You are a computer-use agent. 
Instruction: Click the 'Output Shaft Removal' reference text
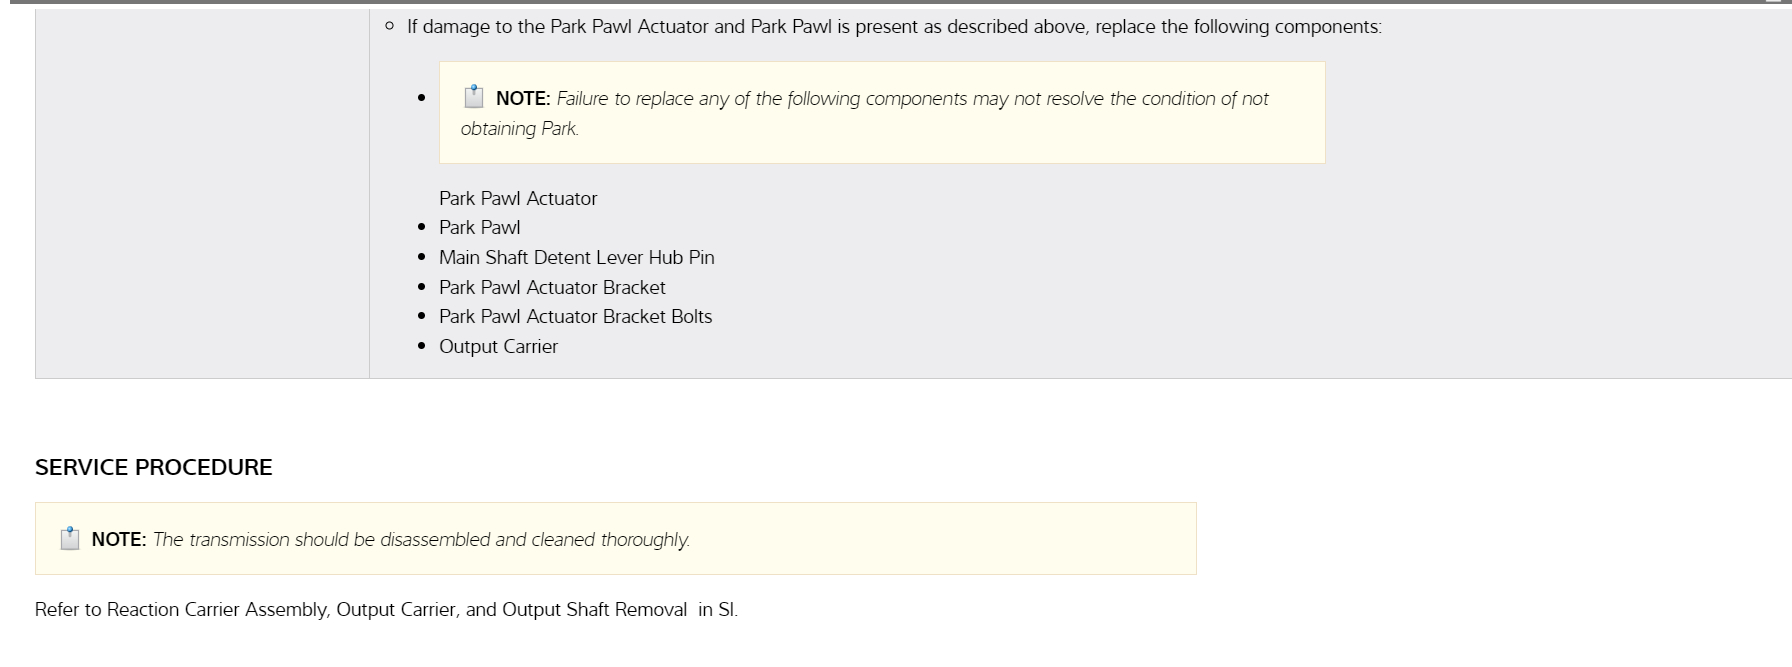(x=594, y=610)
